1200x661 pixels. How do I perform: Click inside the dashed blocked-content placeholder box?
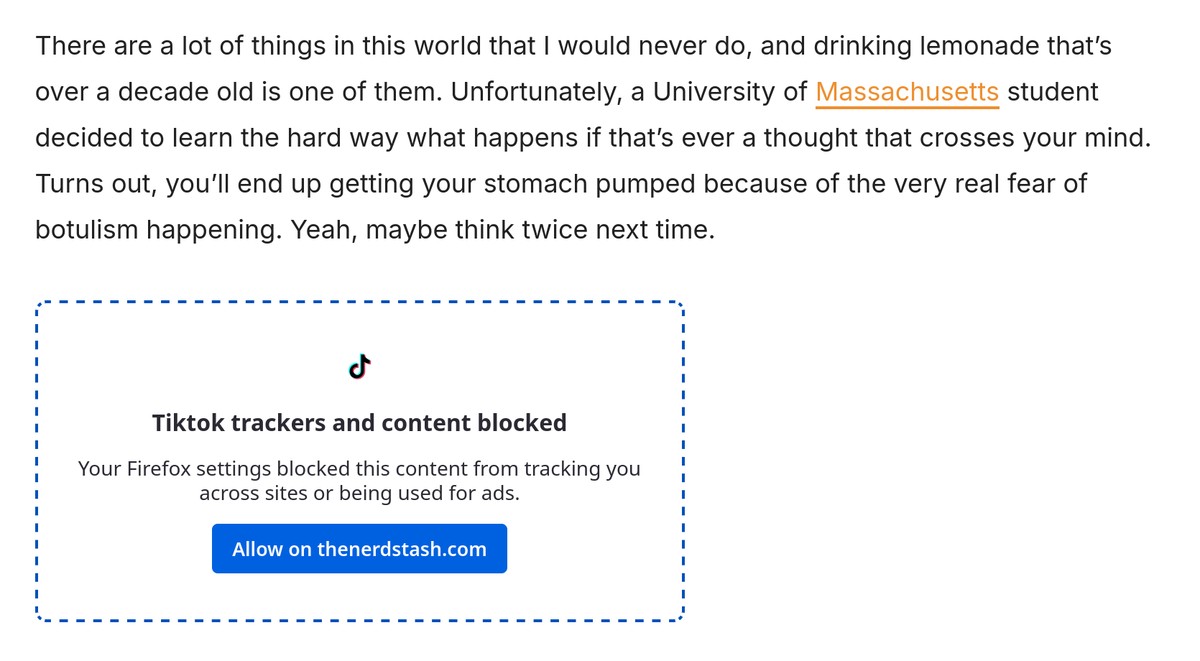tap(359, 460)
